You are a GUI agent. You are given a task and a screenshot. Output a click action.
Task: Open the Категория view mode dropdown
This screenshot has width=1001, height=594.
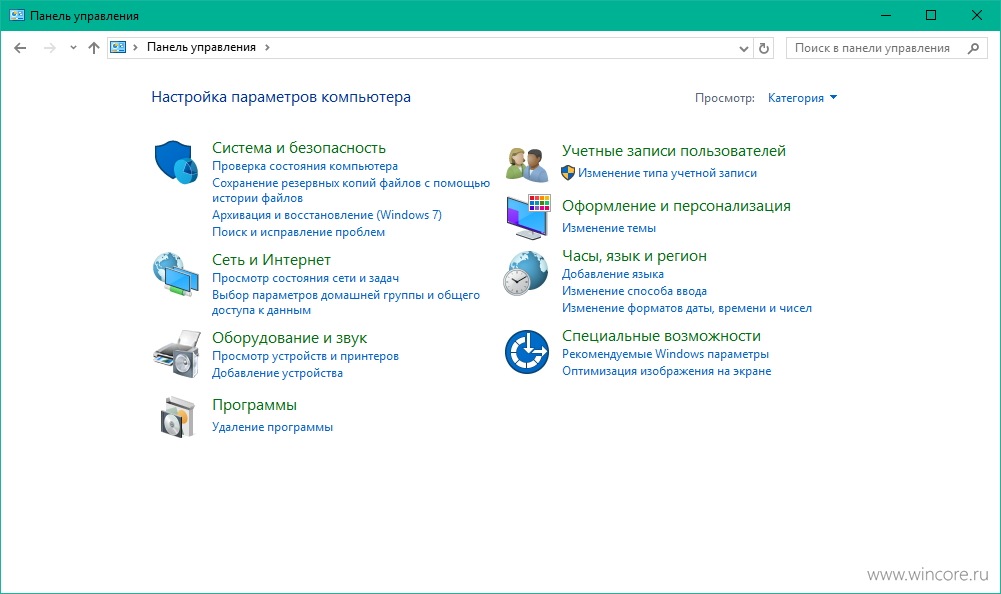point(802,98)
